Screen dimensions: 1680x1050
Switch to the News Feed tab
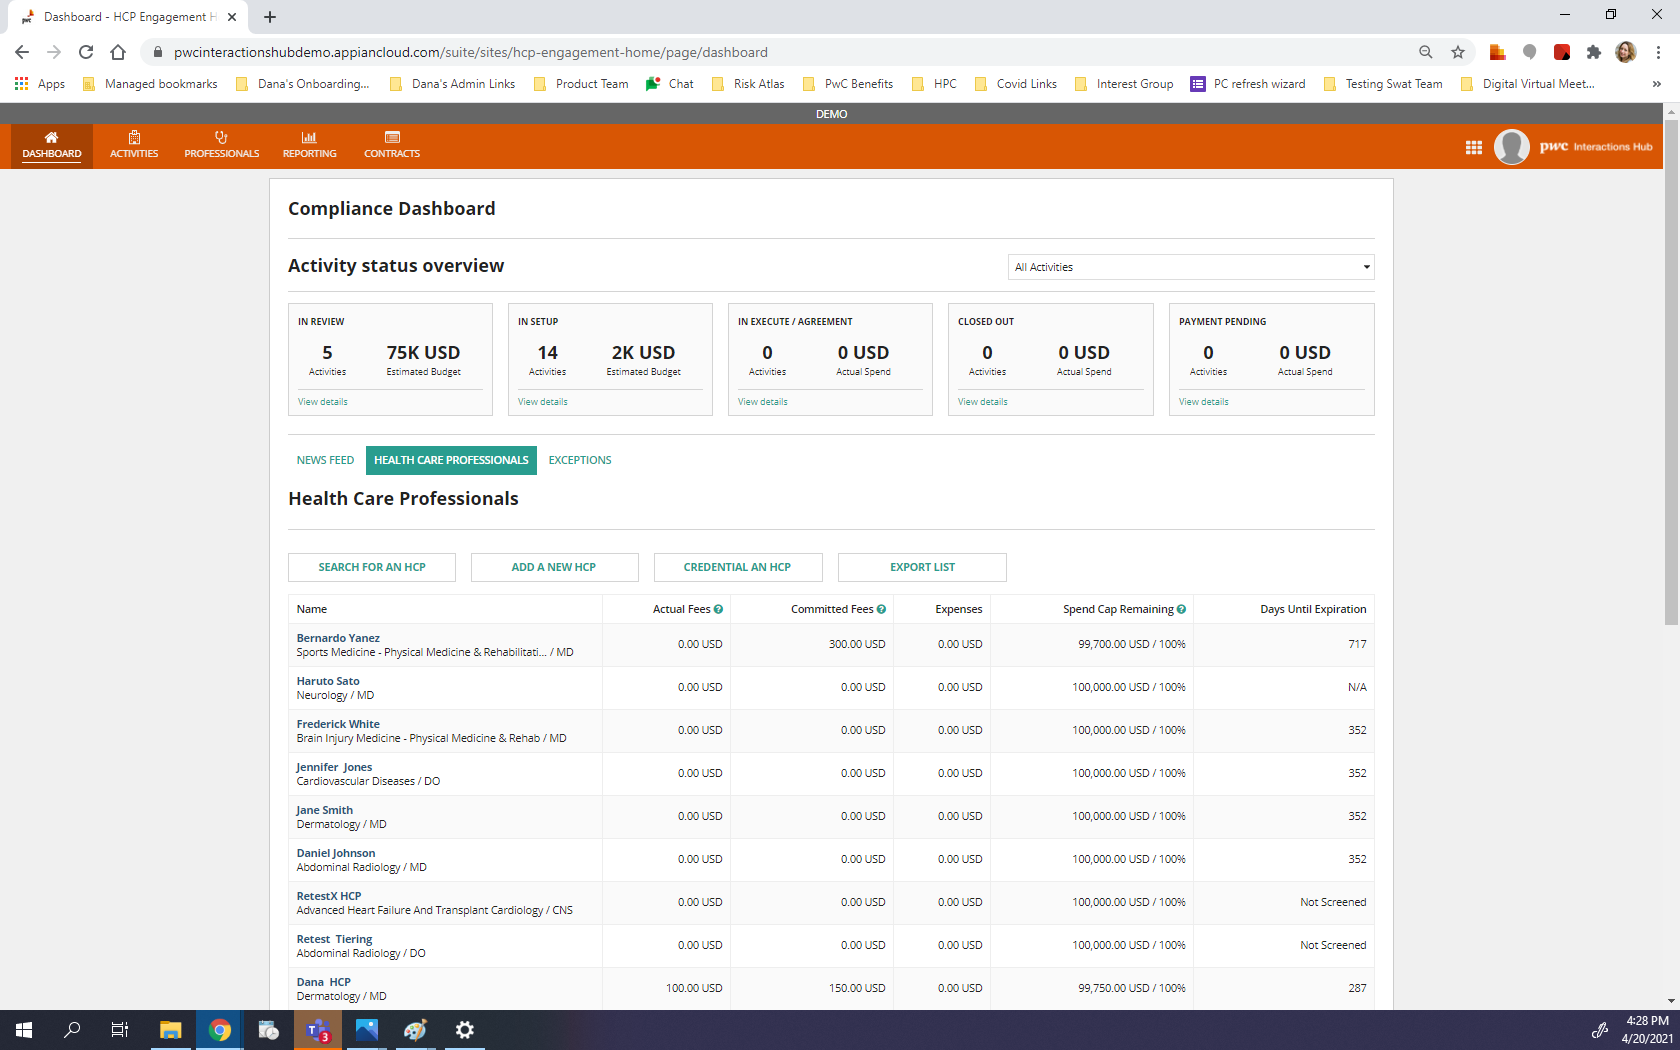tap(325, 460)
